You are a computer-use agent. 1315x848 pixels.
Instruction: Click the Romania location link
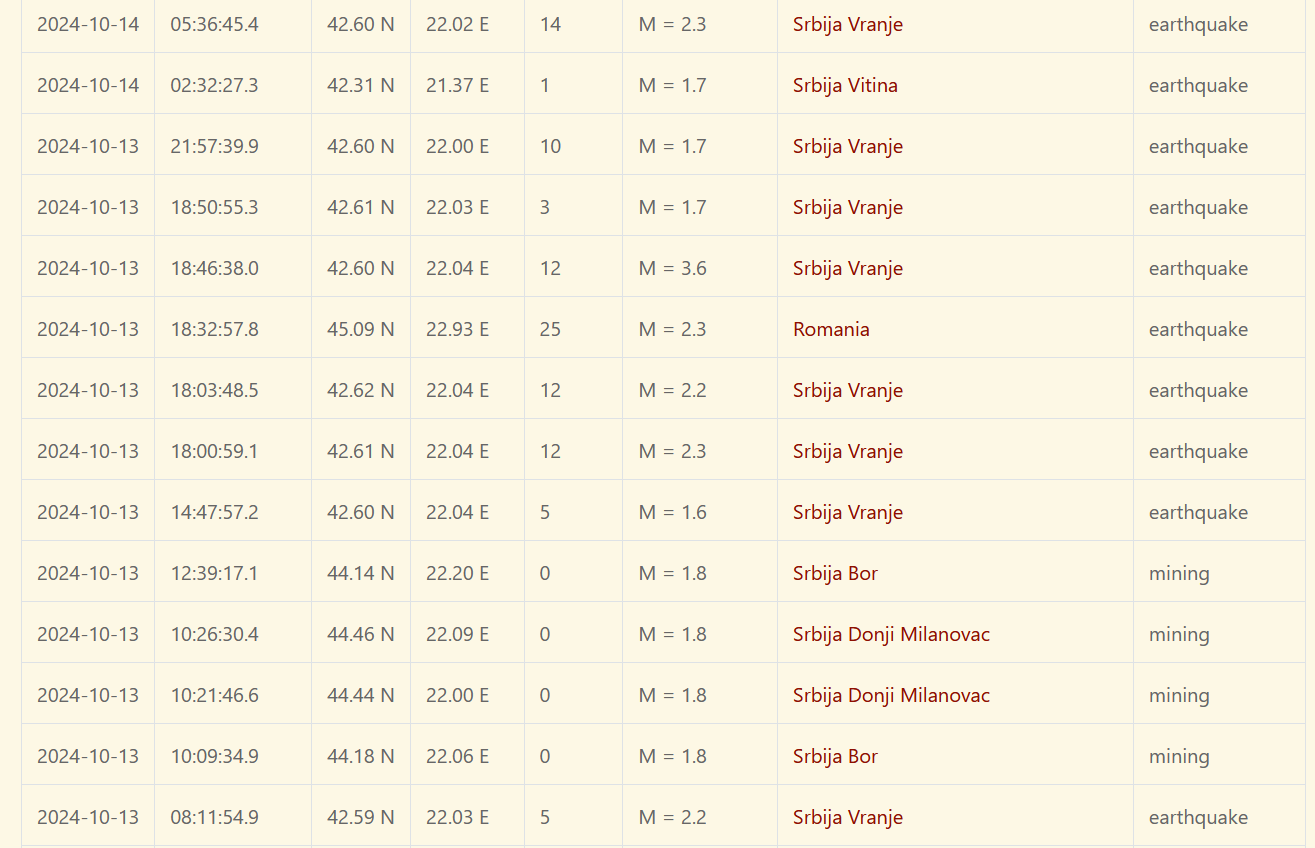(x=831, y=329)
